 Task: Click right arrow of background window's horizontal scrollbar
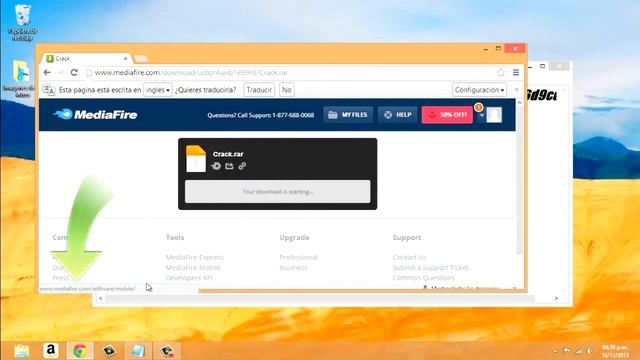(x=556, y=299)
